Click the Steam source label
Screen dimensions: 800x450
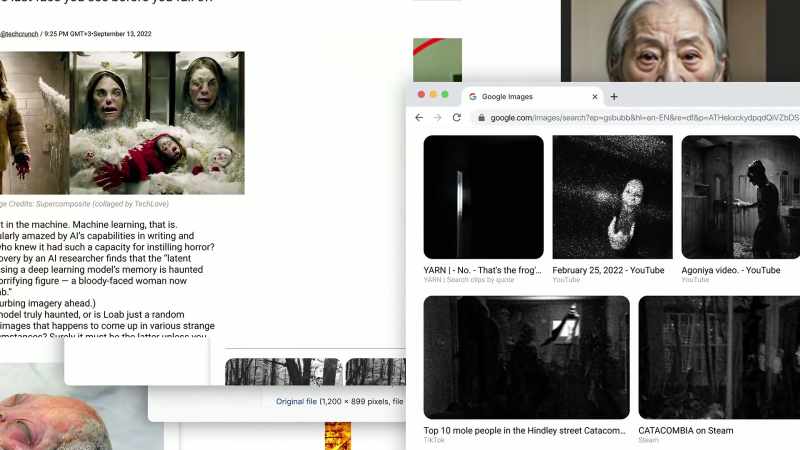[x=648, y=440]
